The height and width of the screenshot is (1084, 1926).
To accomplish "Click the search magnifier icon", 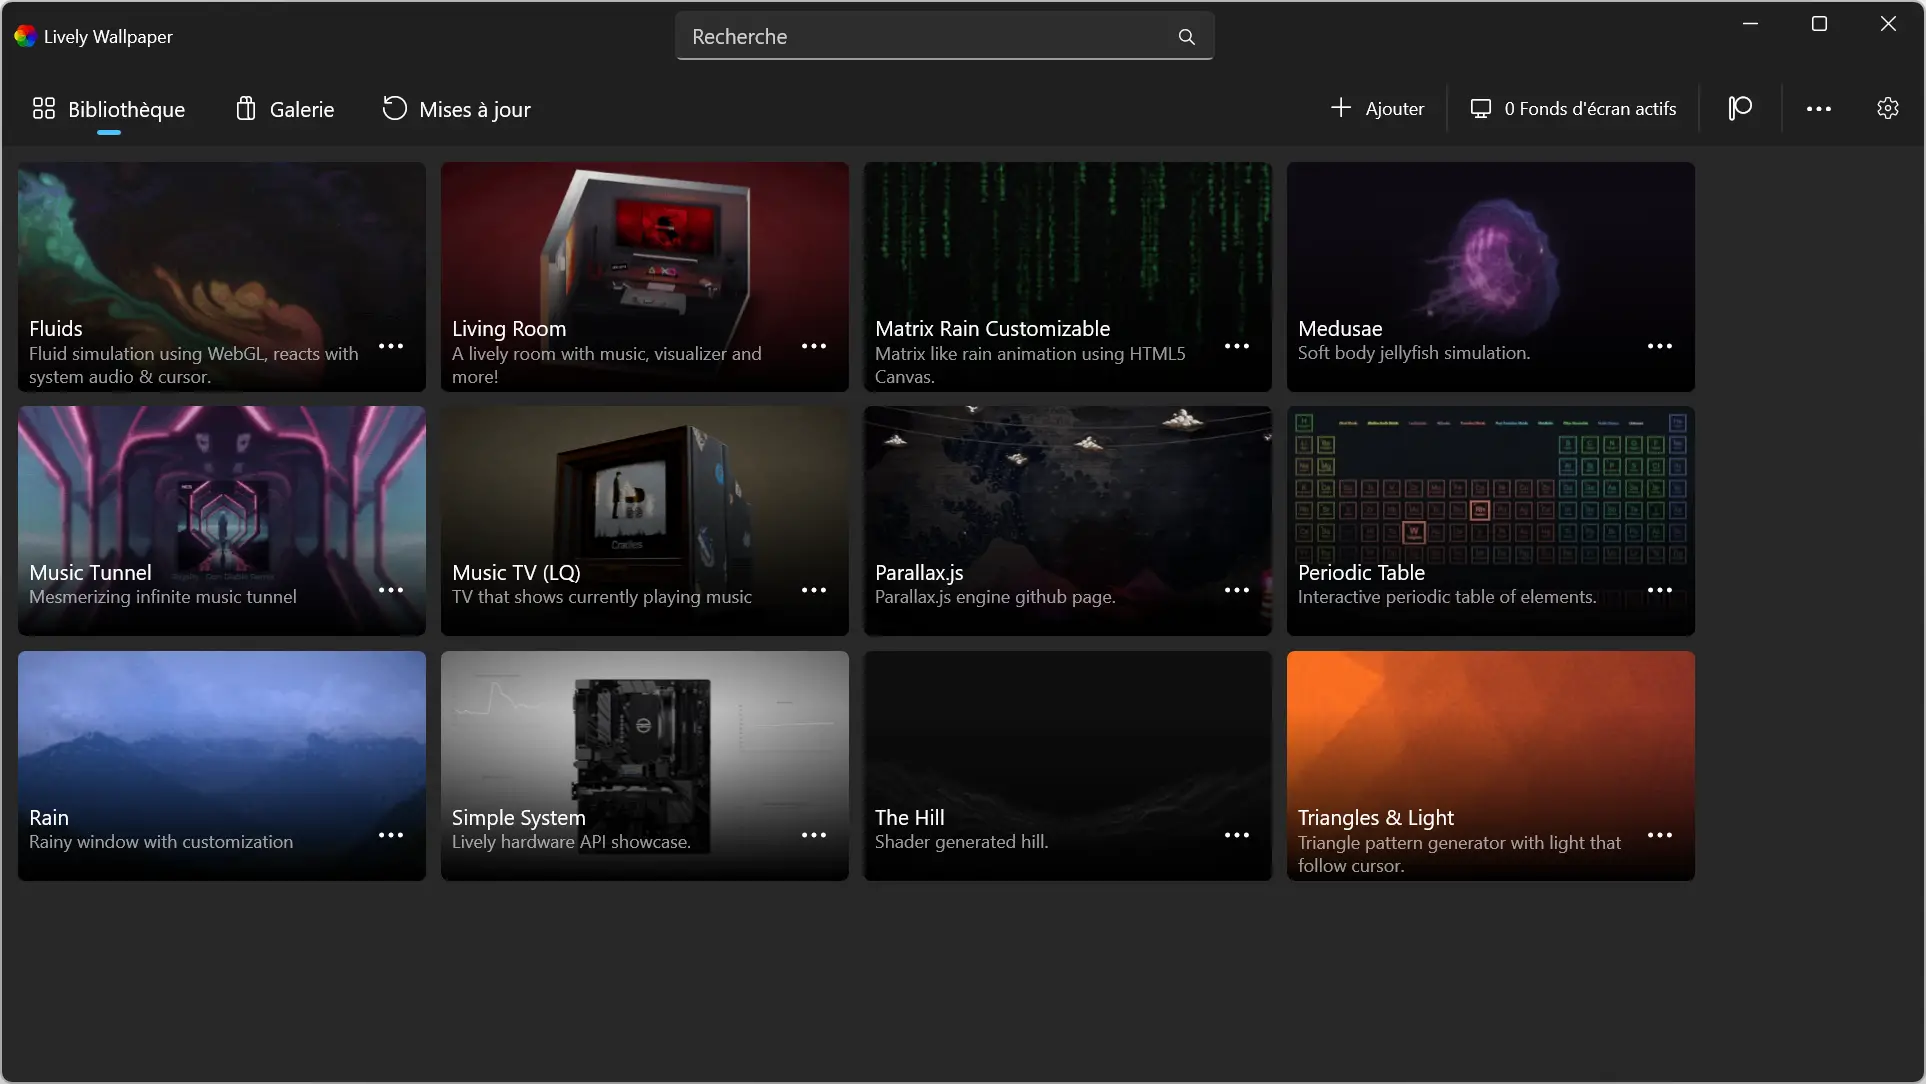I will [x=1187, y=37].
